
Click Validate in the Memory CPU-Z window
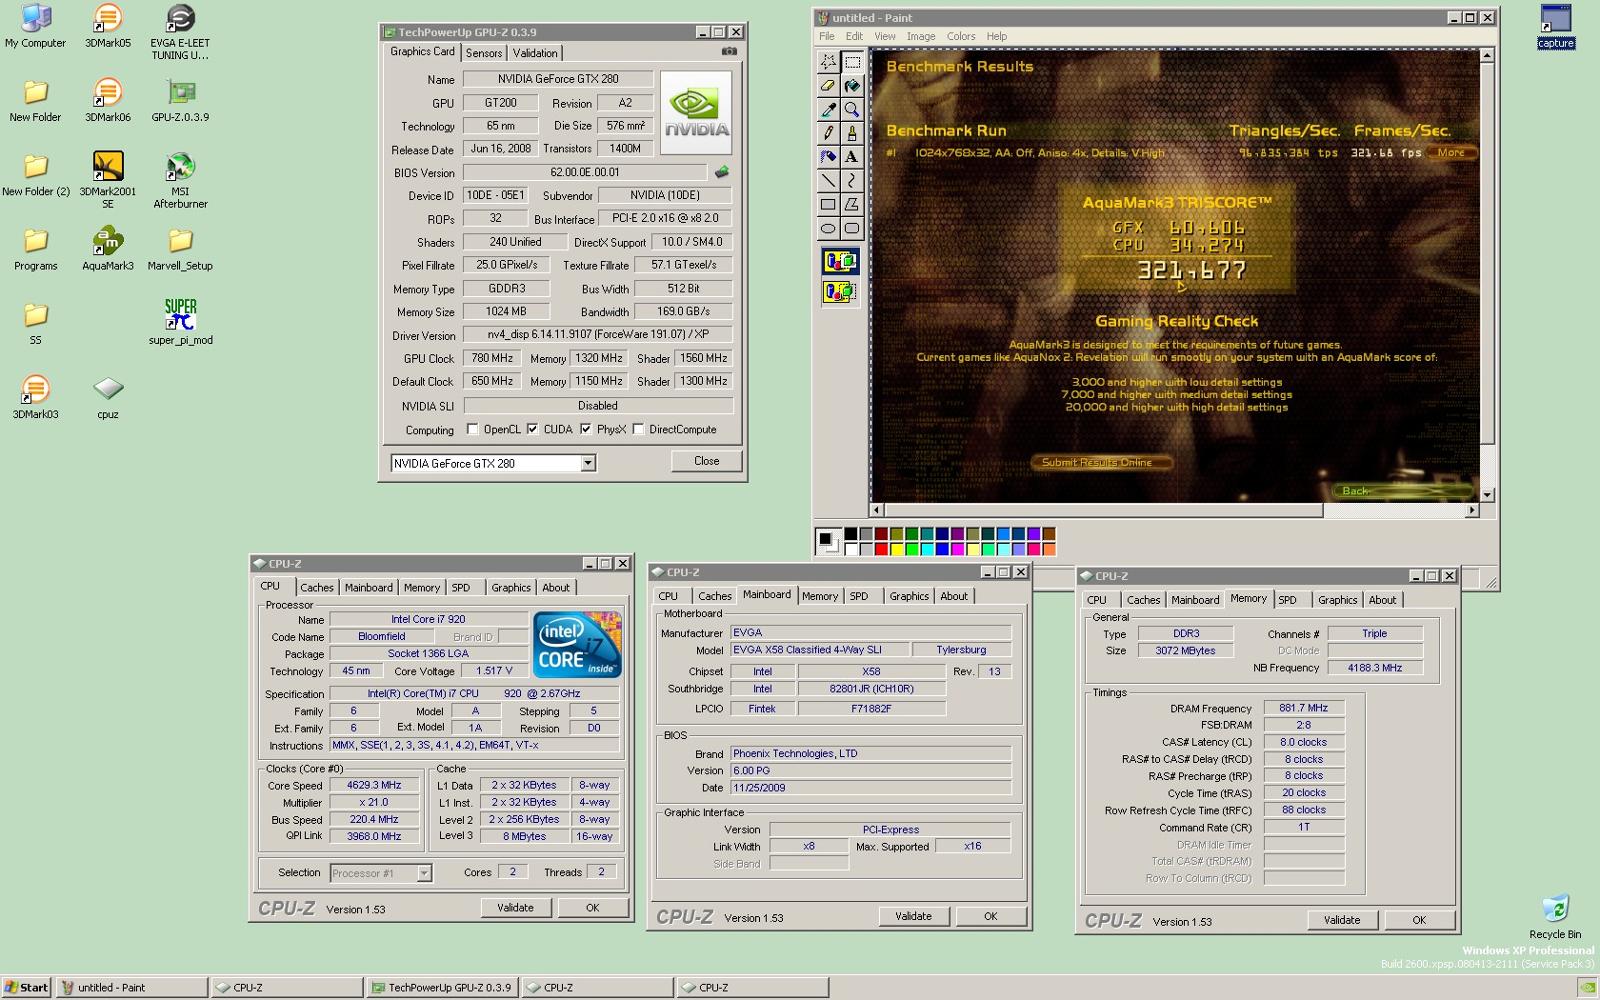(1342, 920)
